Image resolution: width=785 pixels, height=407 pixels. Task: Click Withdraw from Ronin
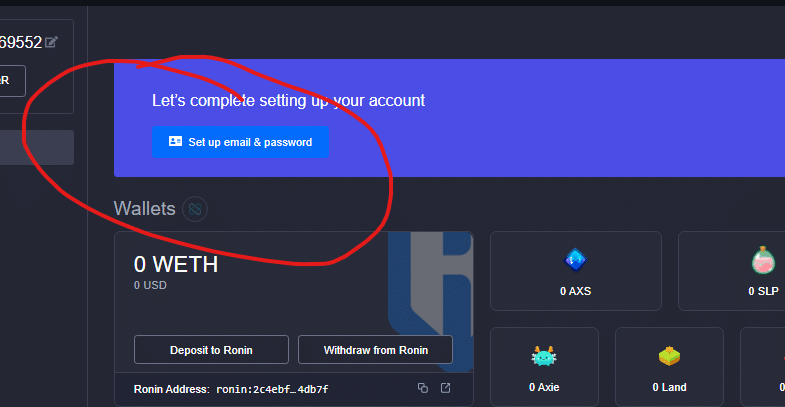pos(375,350)
